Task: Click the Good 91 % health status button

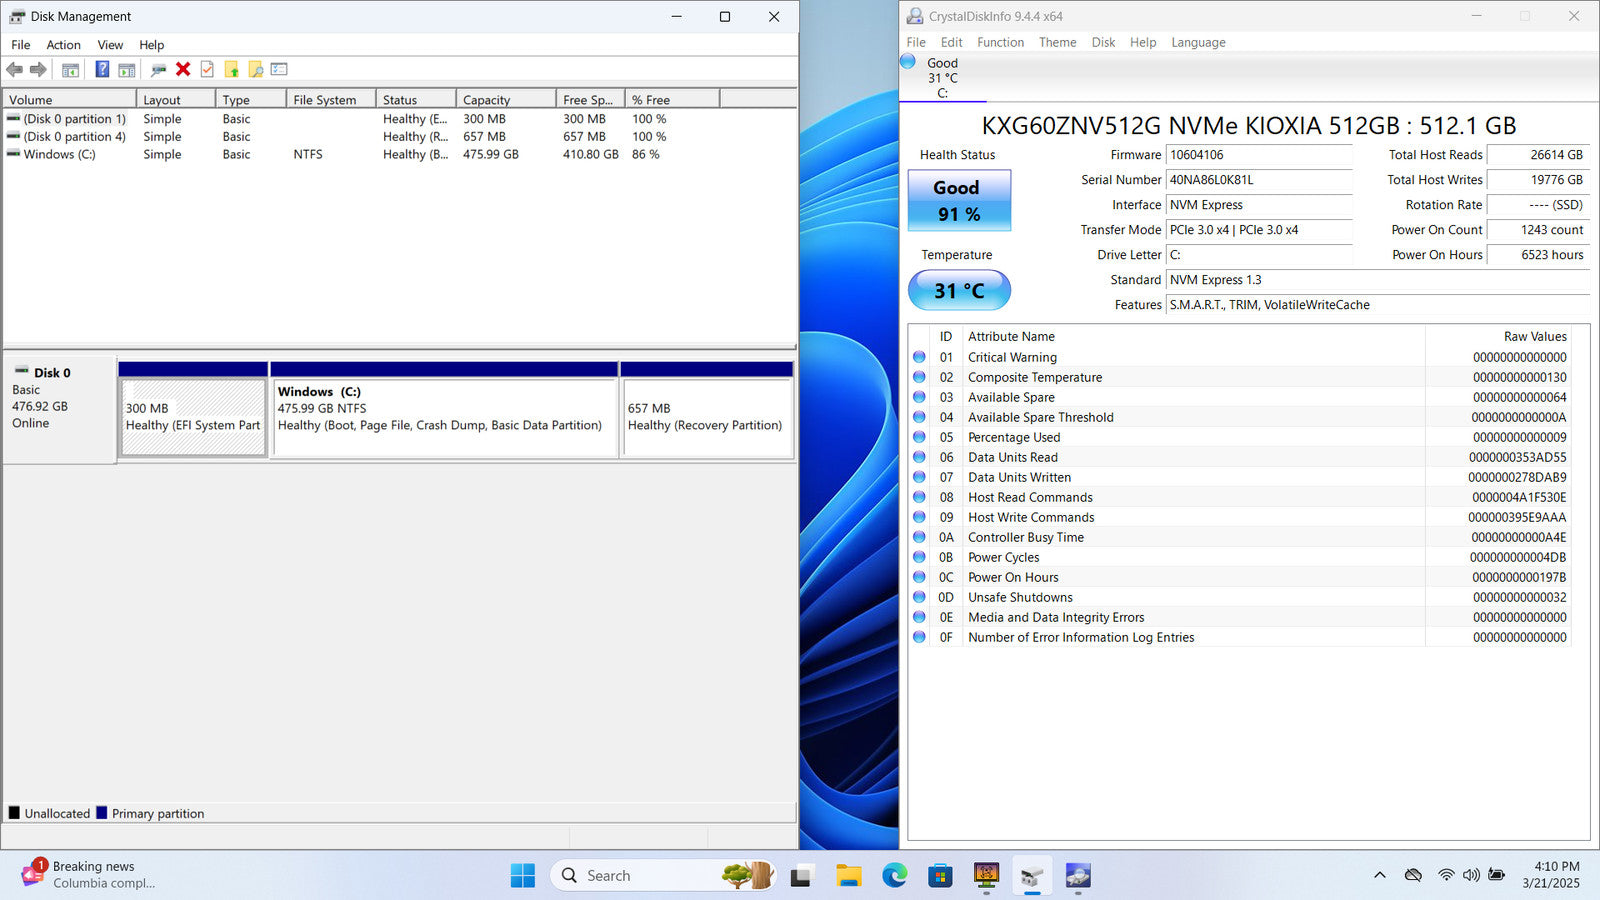Action: [x=959, y=200]
